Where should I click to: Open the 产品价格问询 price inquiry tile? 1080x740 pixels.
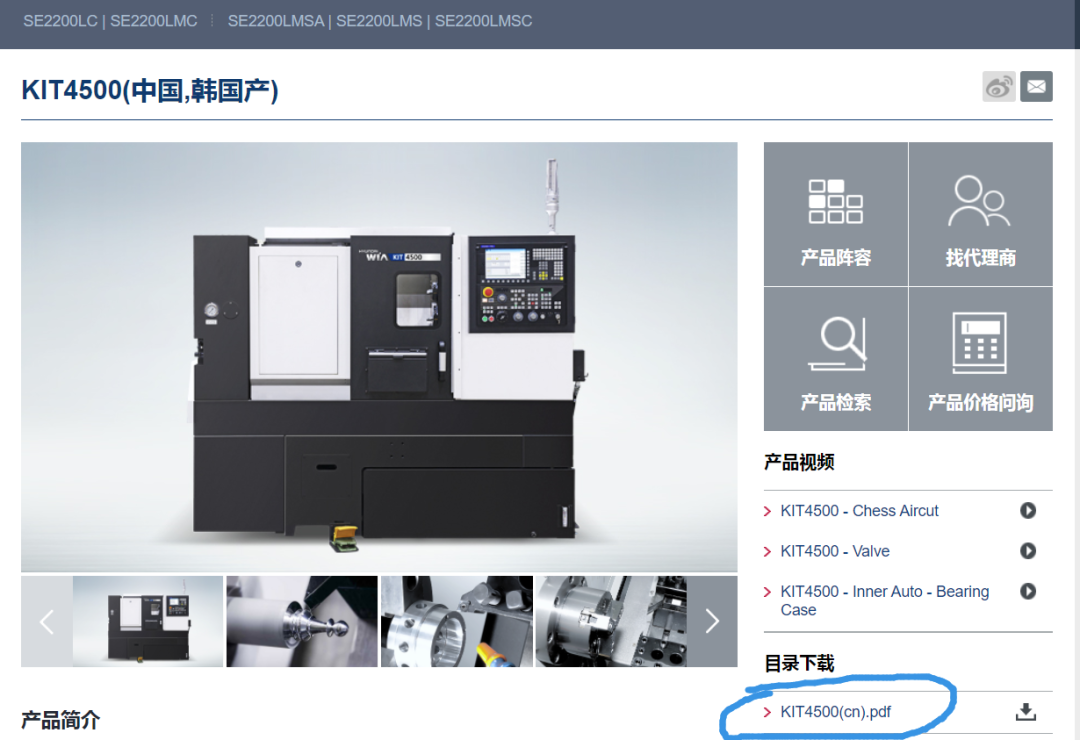[x=981, y=359]
